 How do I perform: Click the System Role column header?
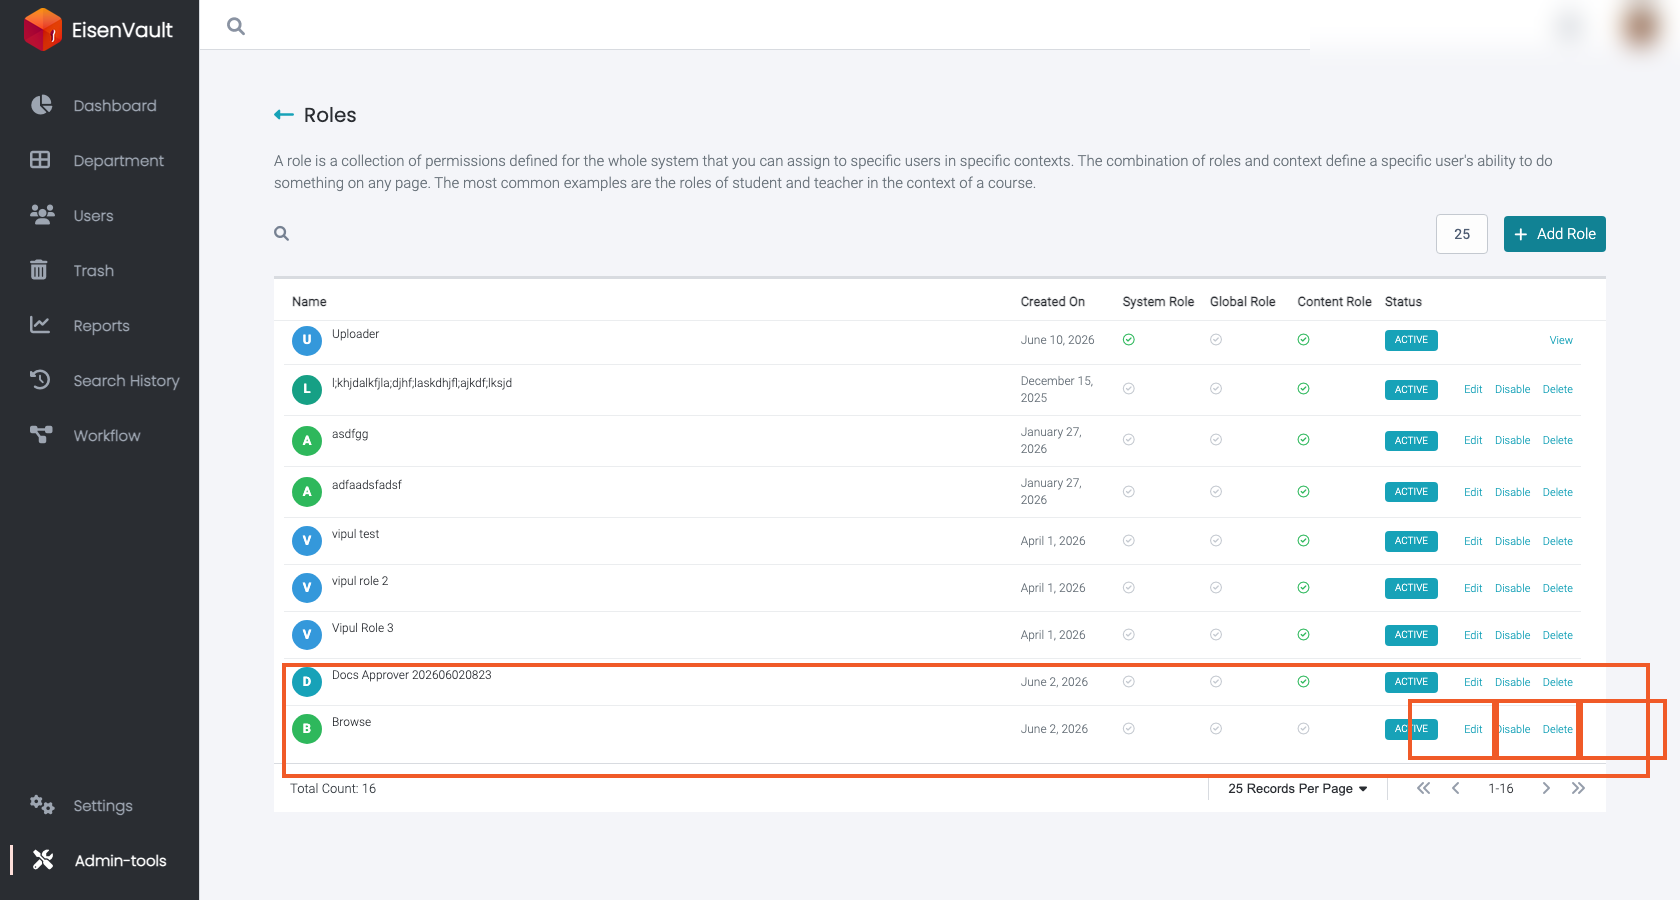tap(1158, 301)
